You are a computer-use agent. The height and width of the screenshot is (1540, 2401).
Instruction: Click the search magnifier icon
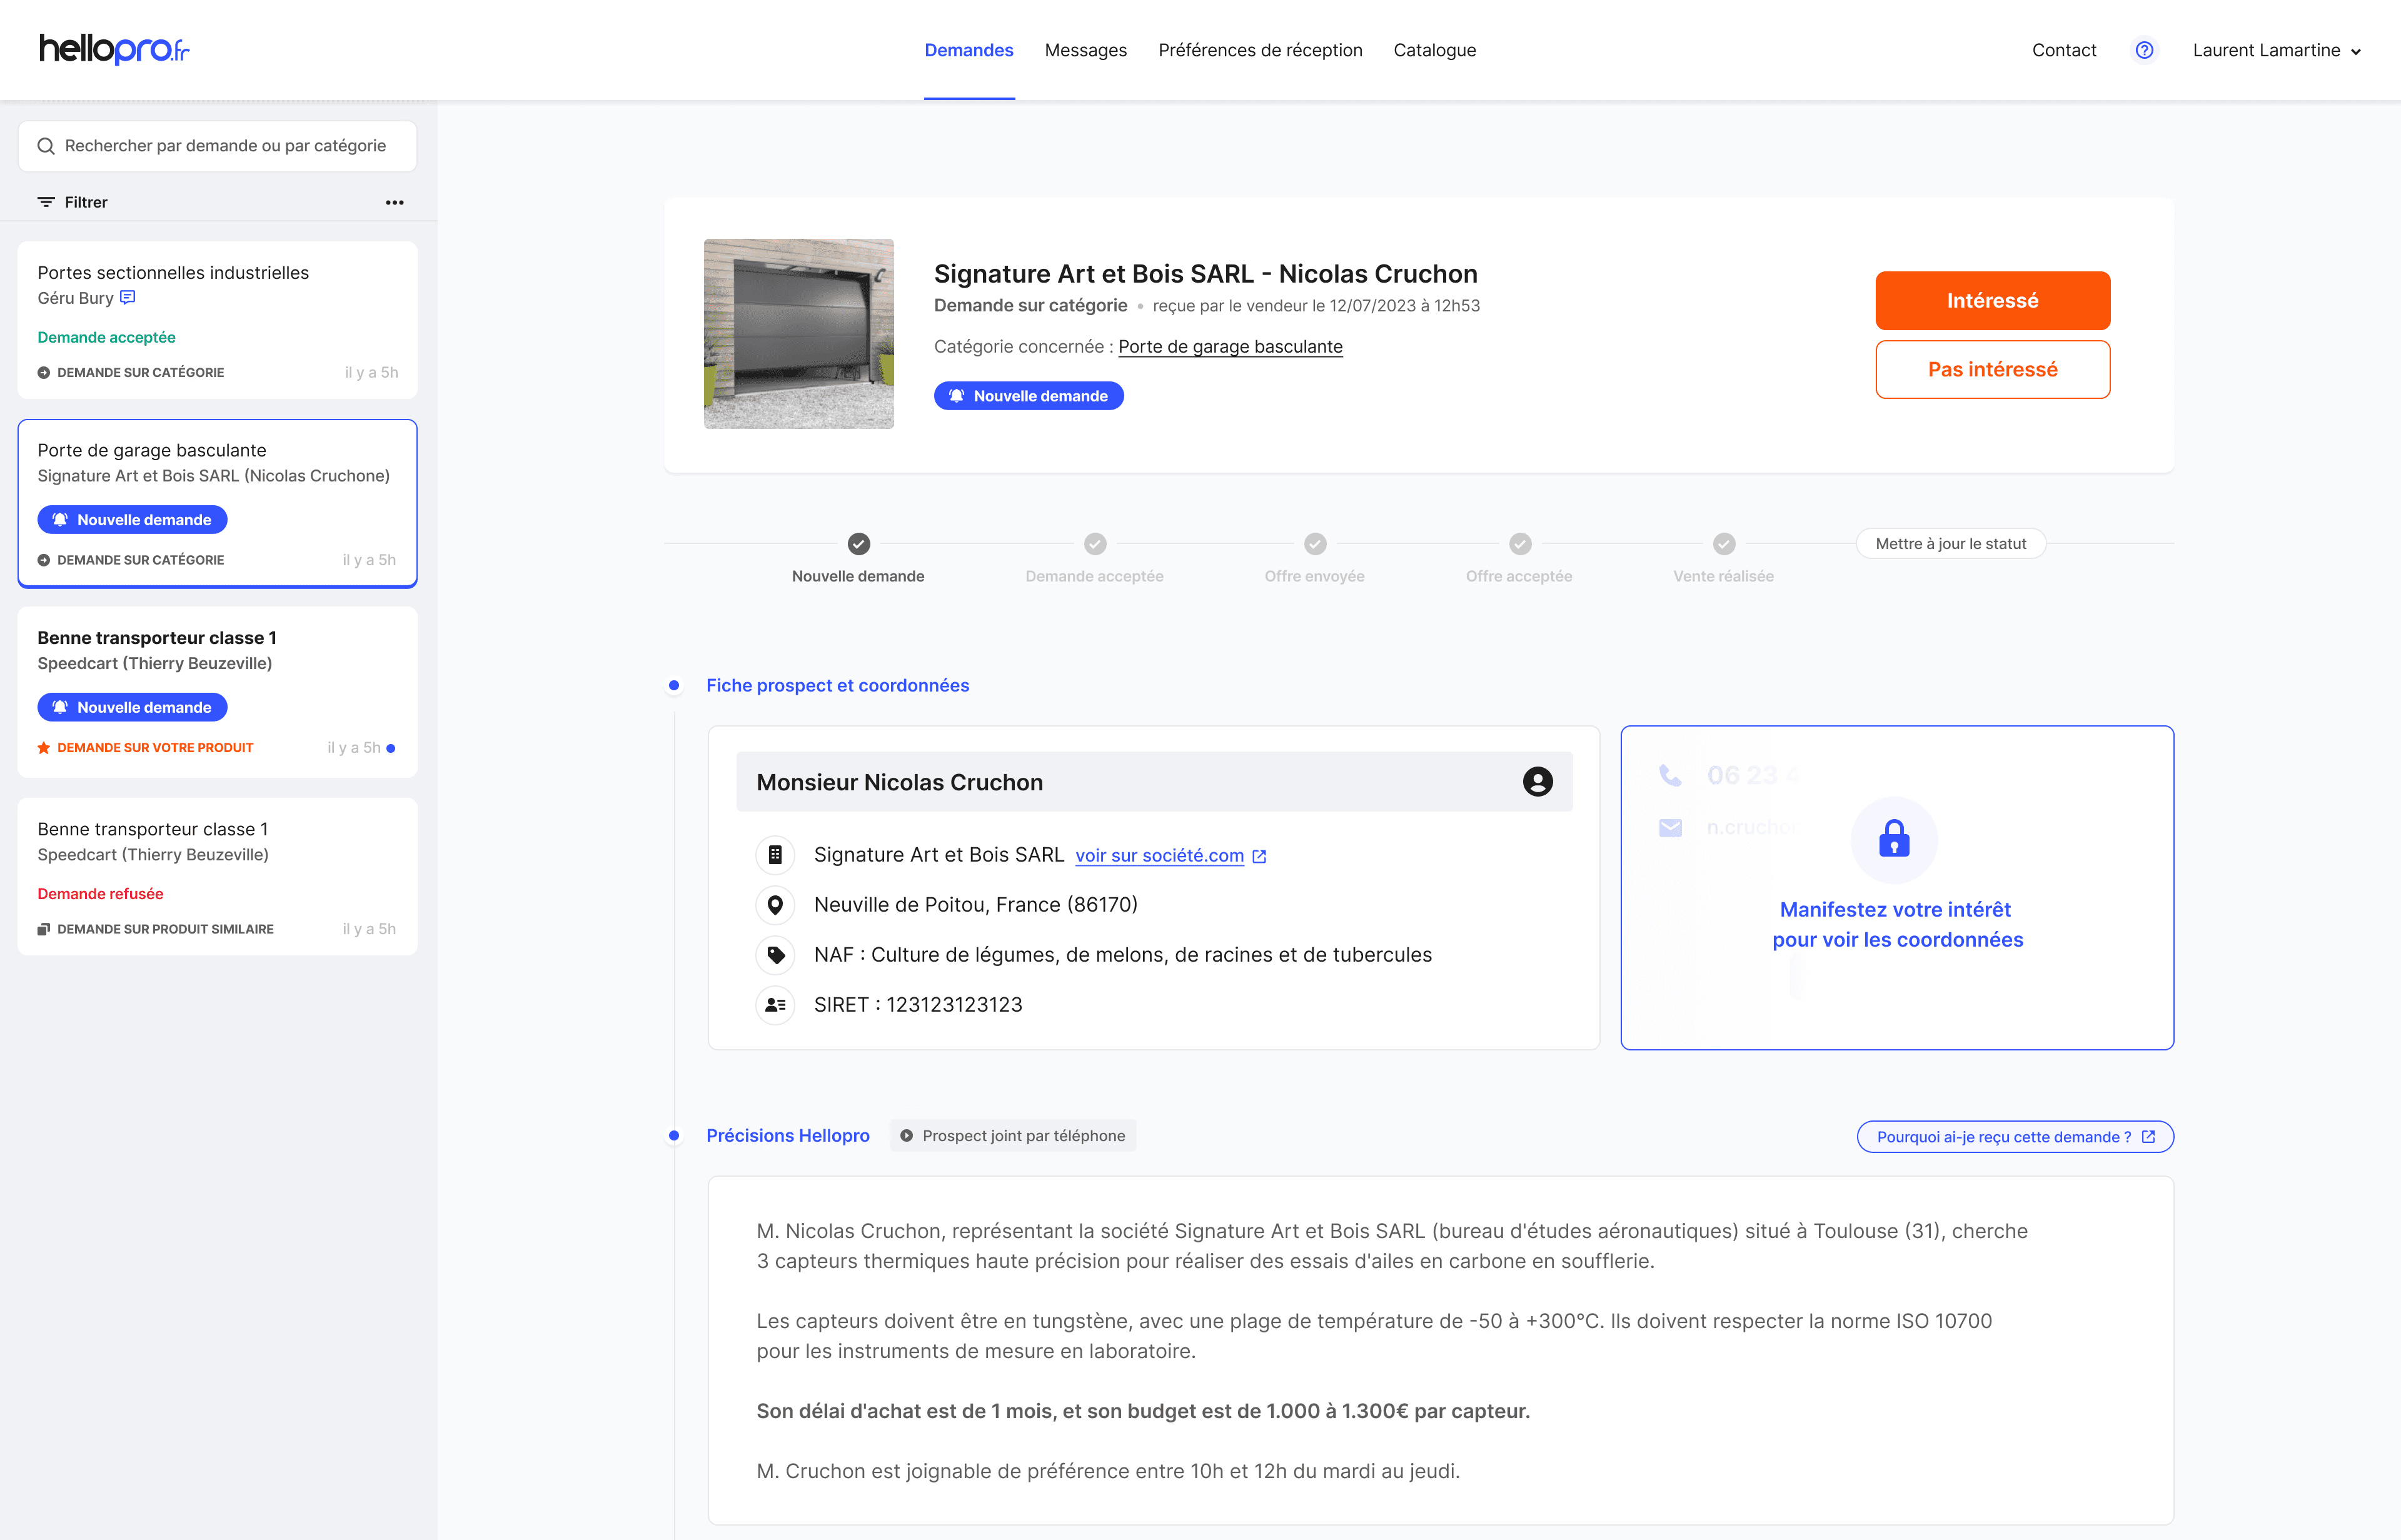pos(46,146)
